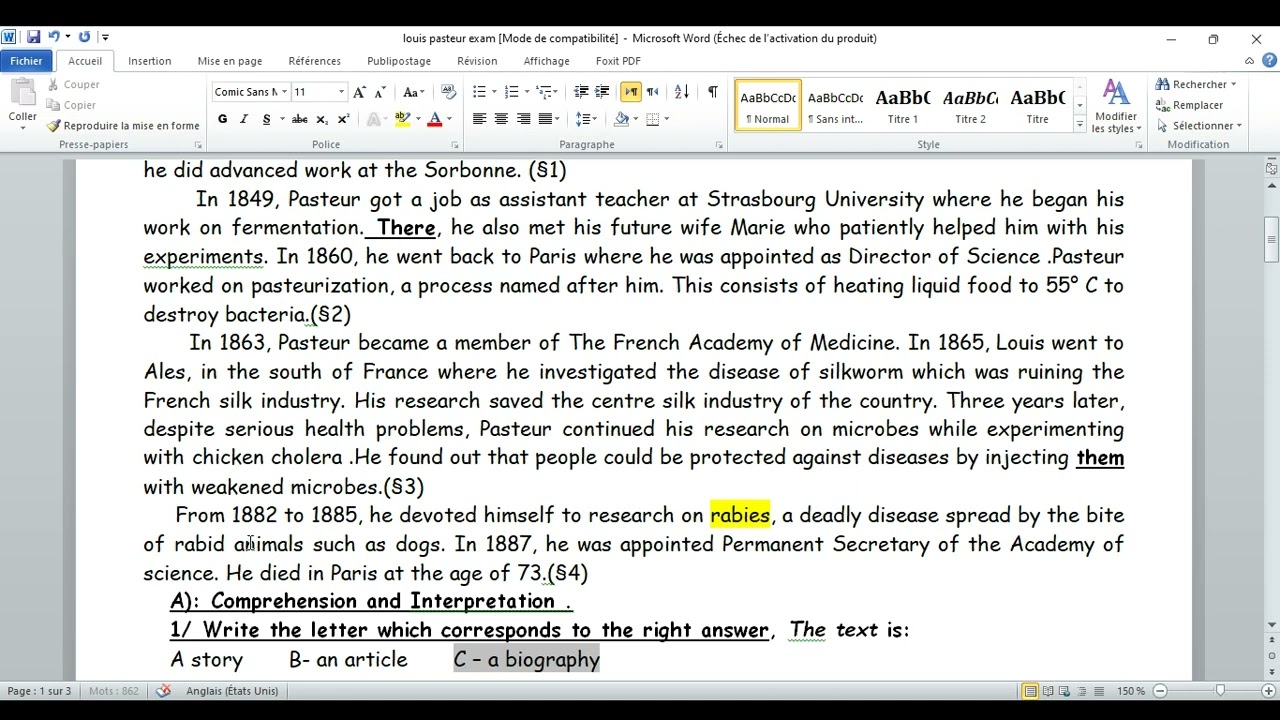This screenshot has width=1280, height=720.
Task: Switch to the Publipostage tab
Action: point(399,61)
